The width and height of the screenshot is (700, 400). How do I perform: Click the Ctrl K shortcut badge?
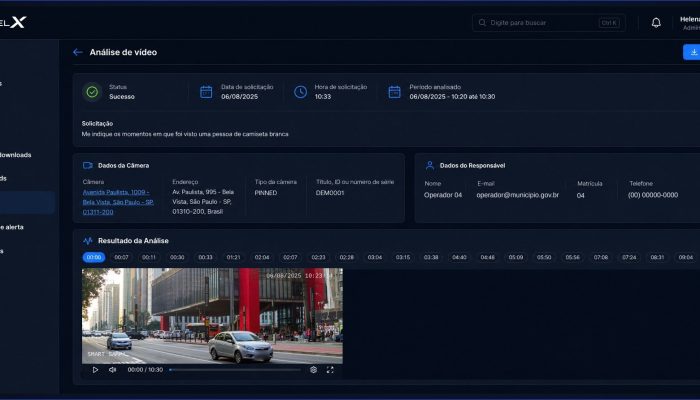(x=609, y=23)
